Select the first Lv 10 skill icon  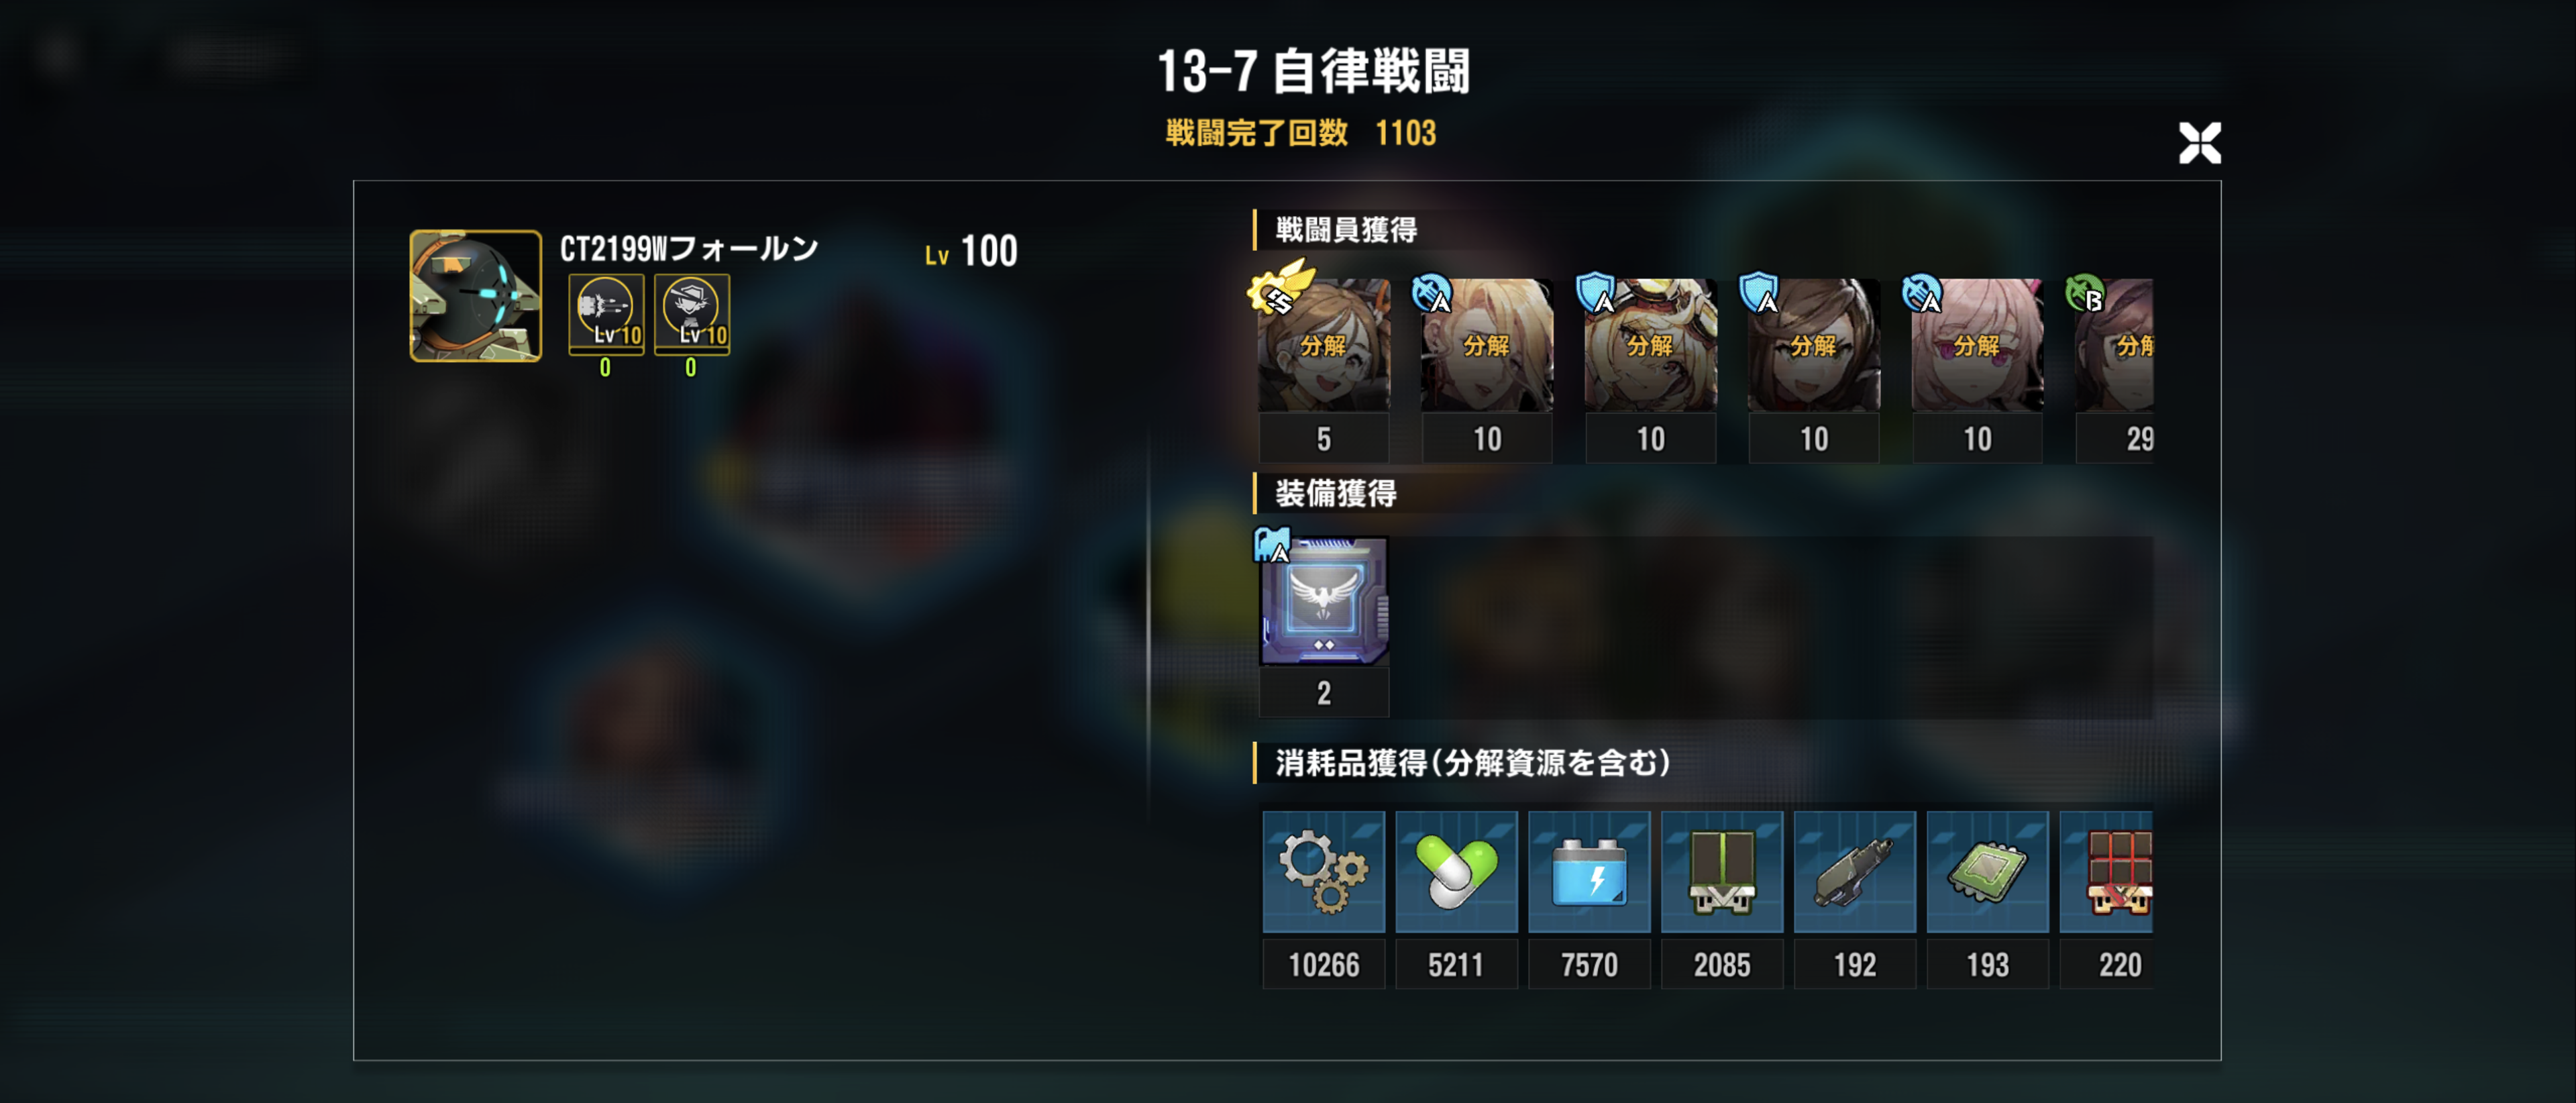(x=606, y=313)
